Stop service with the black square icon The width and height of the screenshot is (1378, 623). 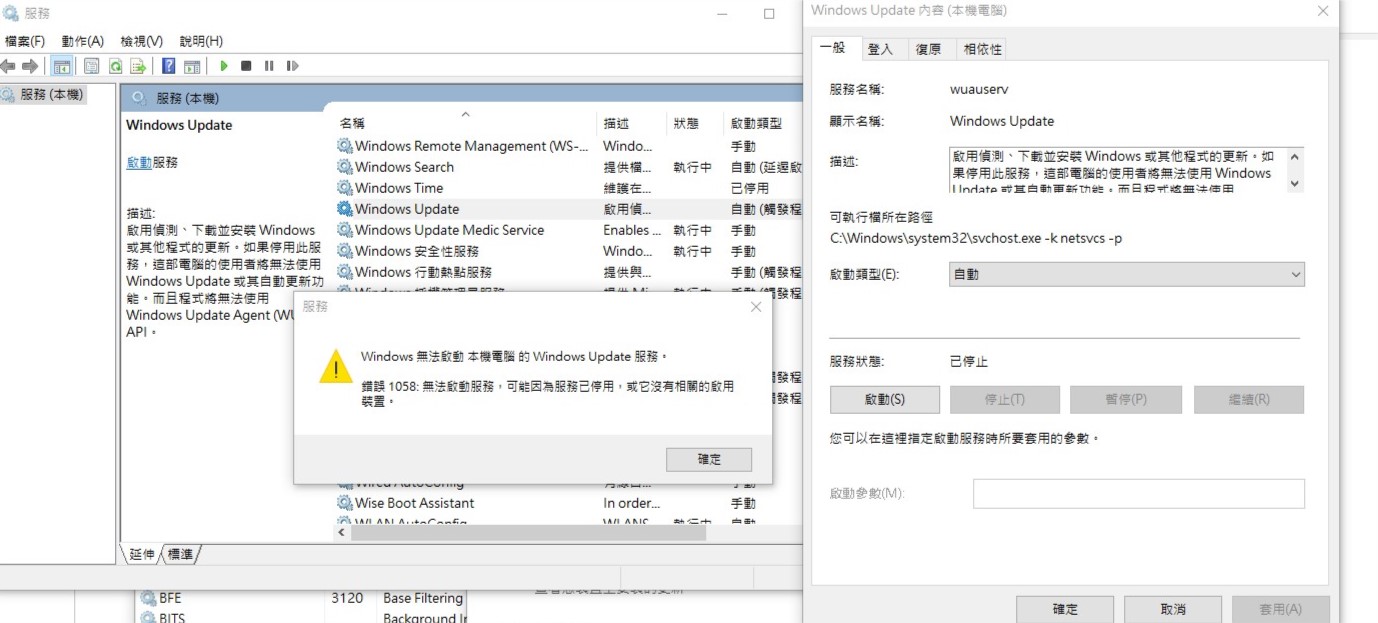[x=246, y=66]
